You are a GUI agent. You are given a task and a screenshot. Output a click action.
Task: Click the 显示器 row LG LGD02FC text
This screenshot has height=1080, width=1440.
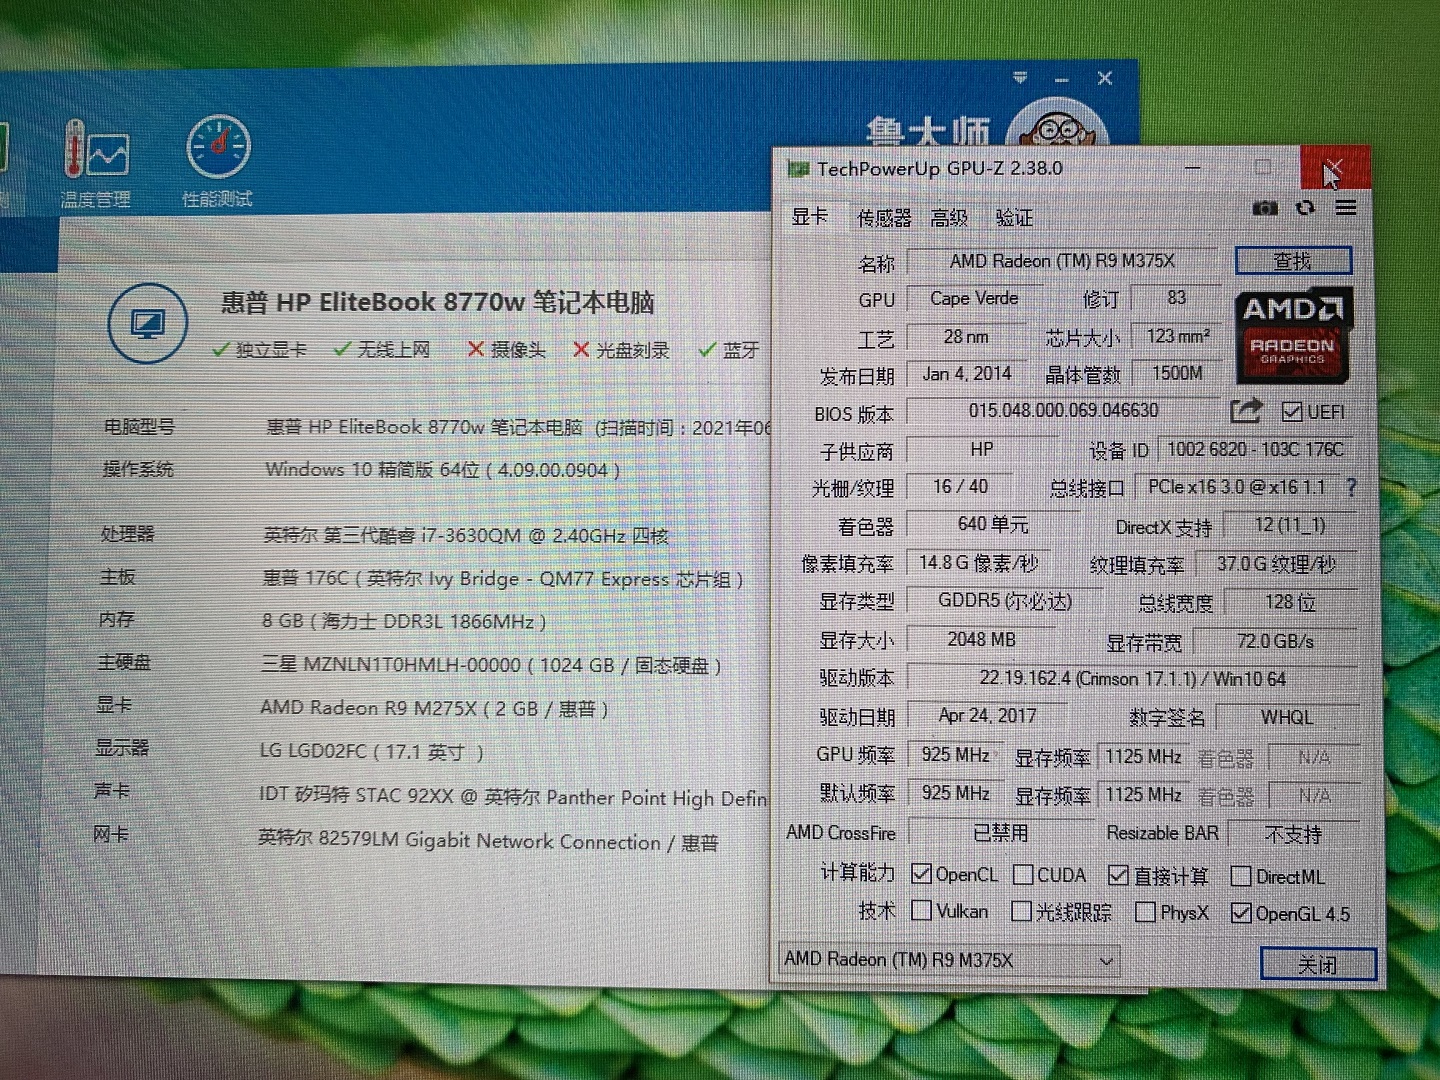coord(371,751)
